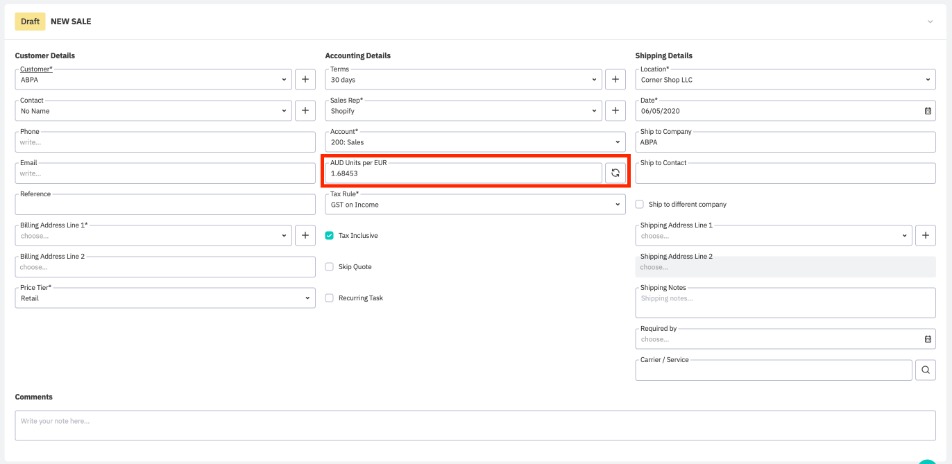Click plus icon next to Sales Rep
Viewport: 952px width, 464px height.
[x=616, y=110]
